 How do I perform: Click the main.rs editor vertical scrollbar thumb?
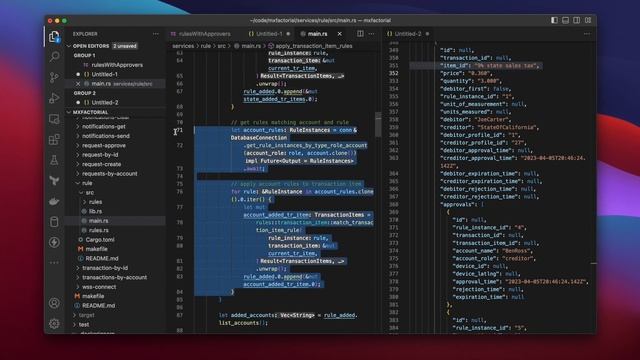tap(378, 124)
